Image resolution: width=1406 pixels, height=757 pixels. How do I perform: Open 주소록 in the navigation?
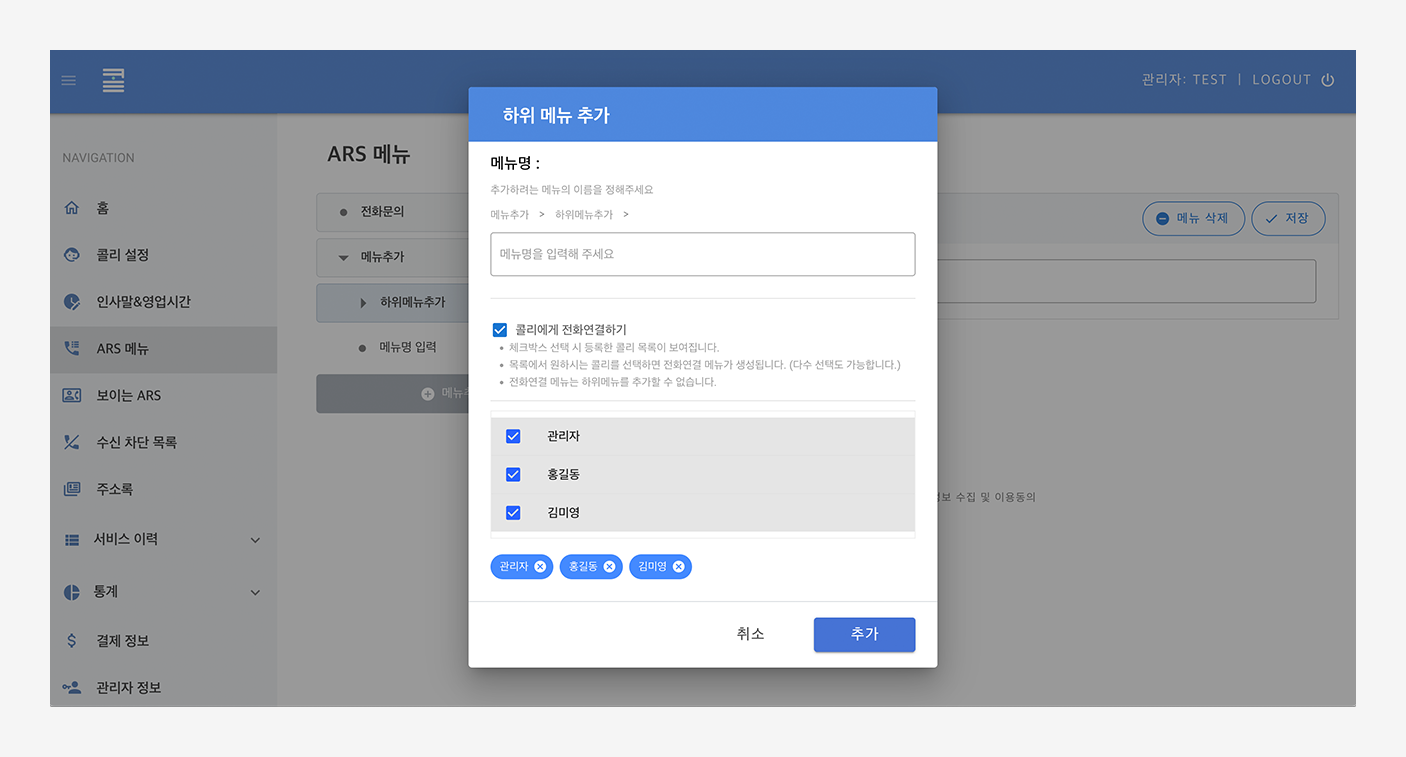click(164, 489)
